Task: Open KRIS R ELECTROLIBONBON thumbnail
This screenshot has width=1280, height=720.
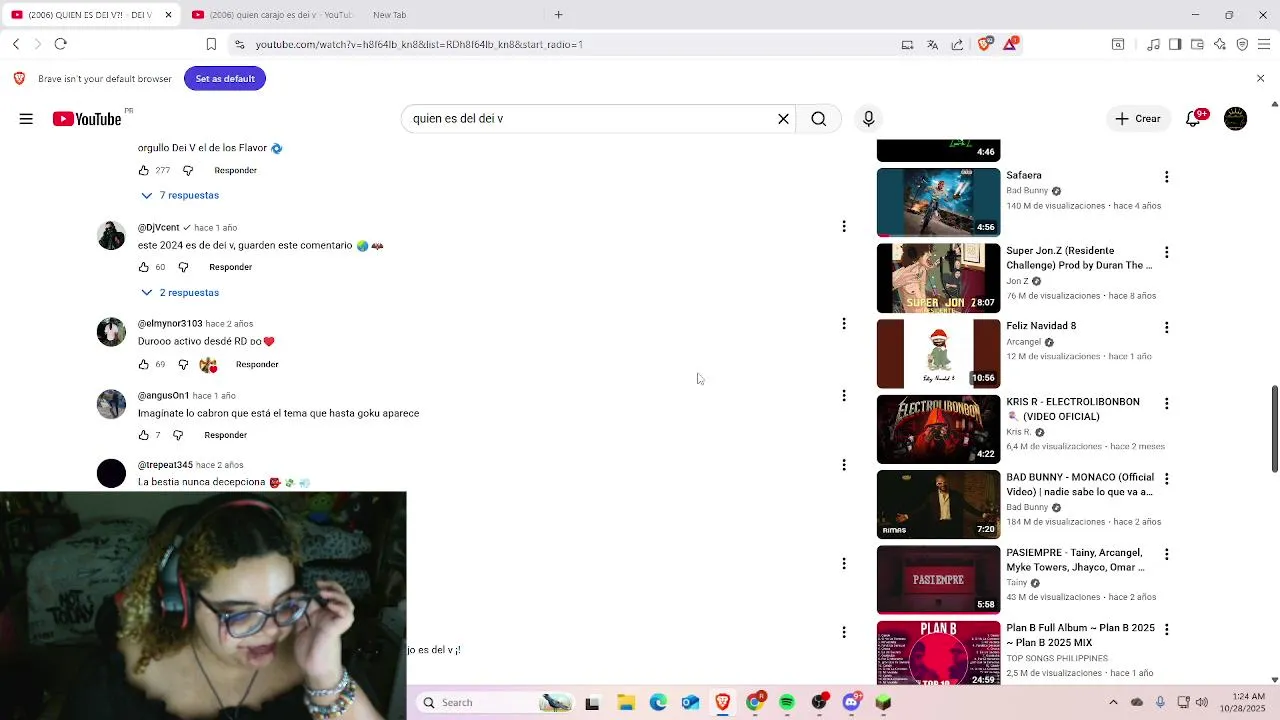Action: click(x=938, y=429)
